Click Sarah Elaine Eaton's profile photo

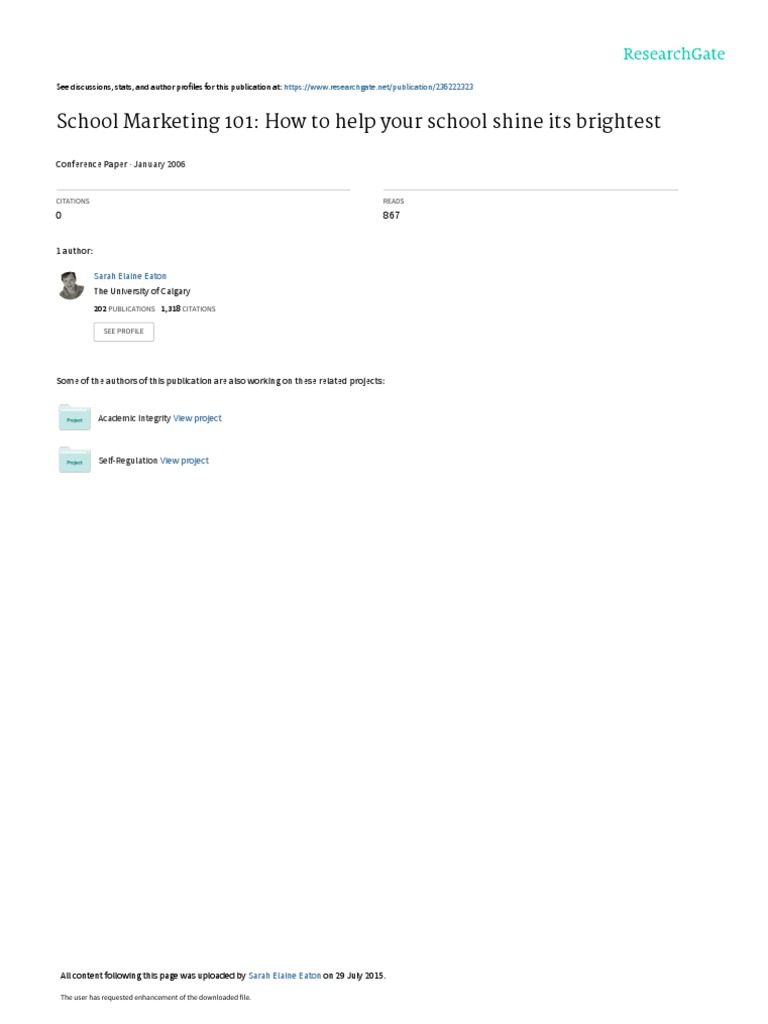pos(71,285)
